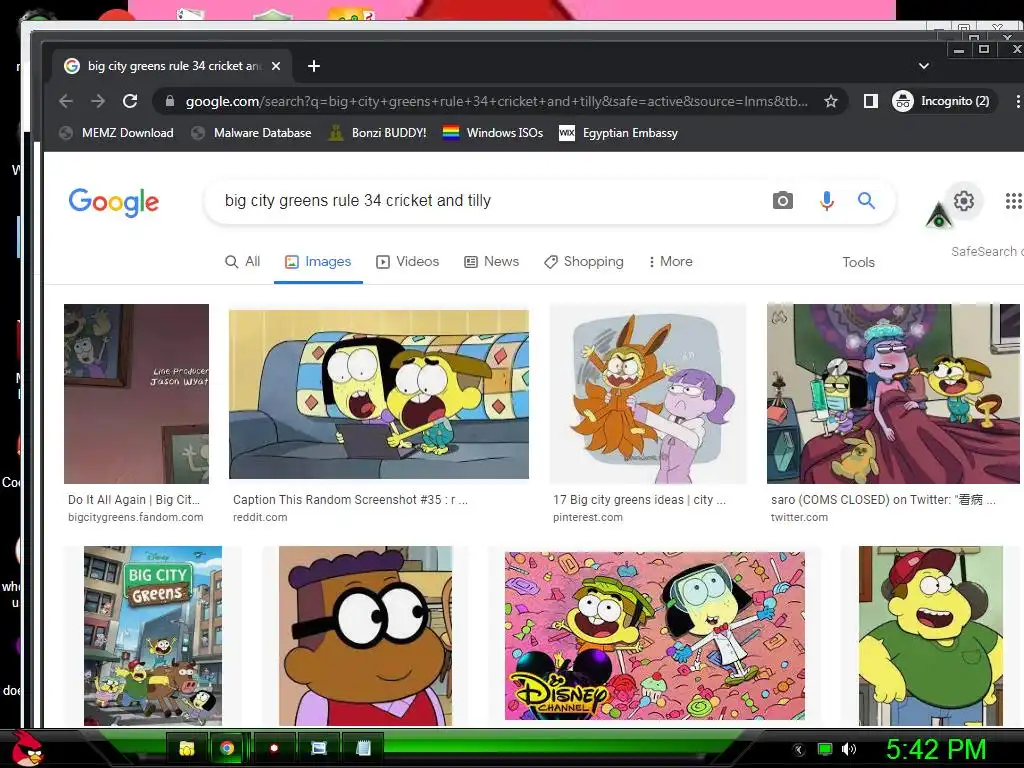This screenshot has height=768, width=1024.
Task: Open the Incognito (2) profile button
Action: (x=944, y=101)
